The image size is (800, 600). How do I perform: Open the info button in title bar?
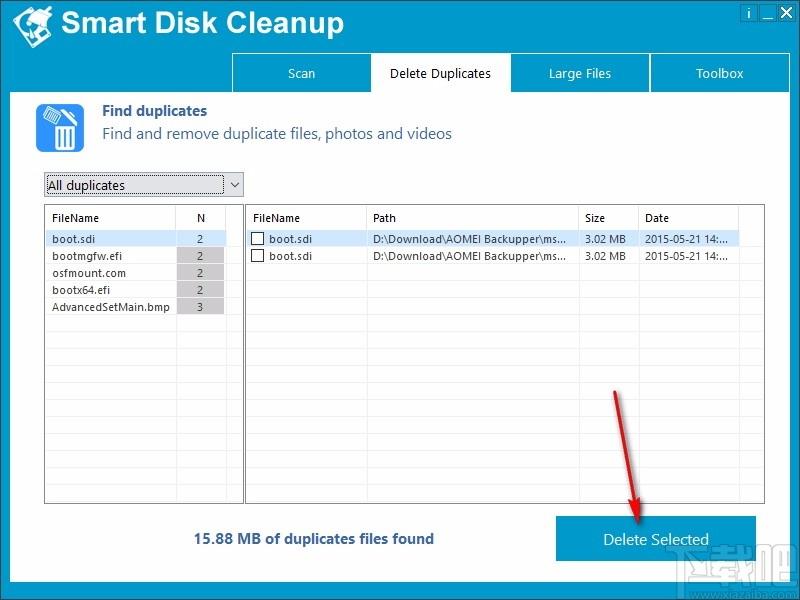(748, 13)
